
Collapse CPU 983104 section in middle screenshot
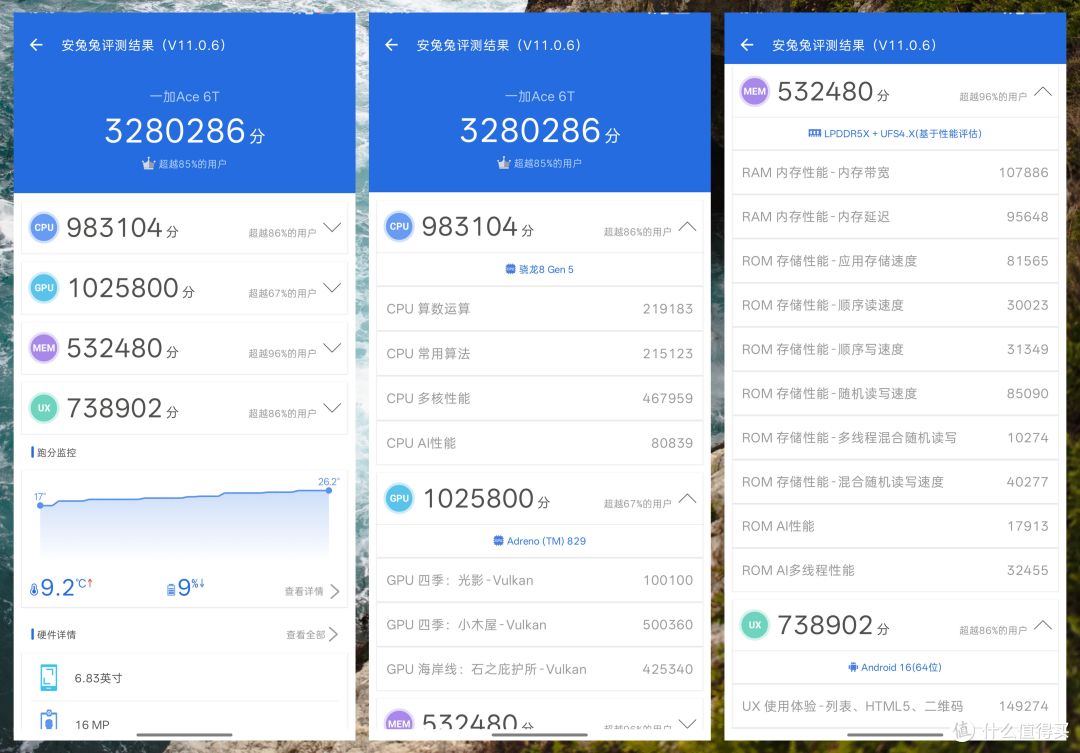coord(687,226)
